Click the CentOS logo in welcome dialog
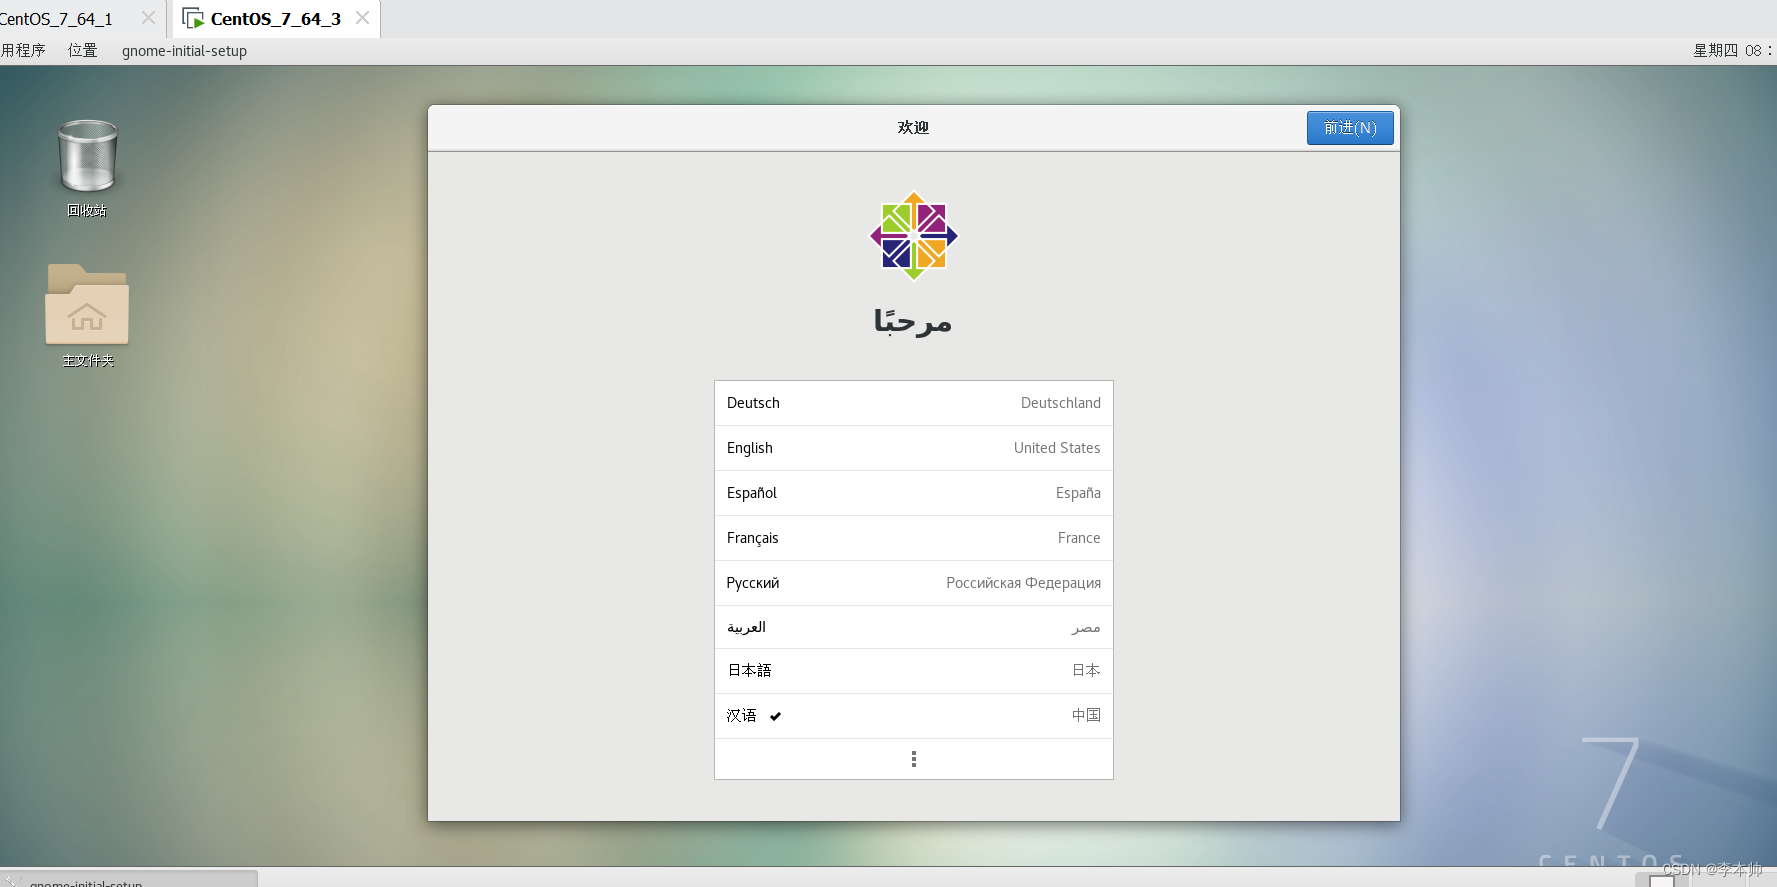This screenshot has height=887, width=1777. (914, 236)
